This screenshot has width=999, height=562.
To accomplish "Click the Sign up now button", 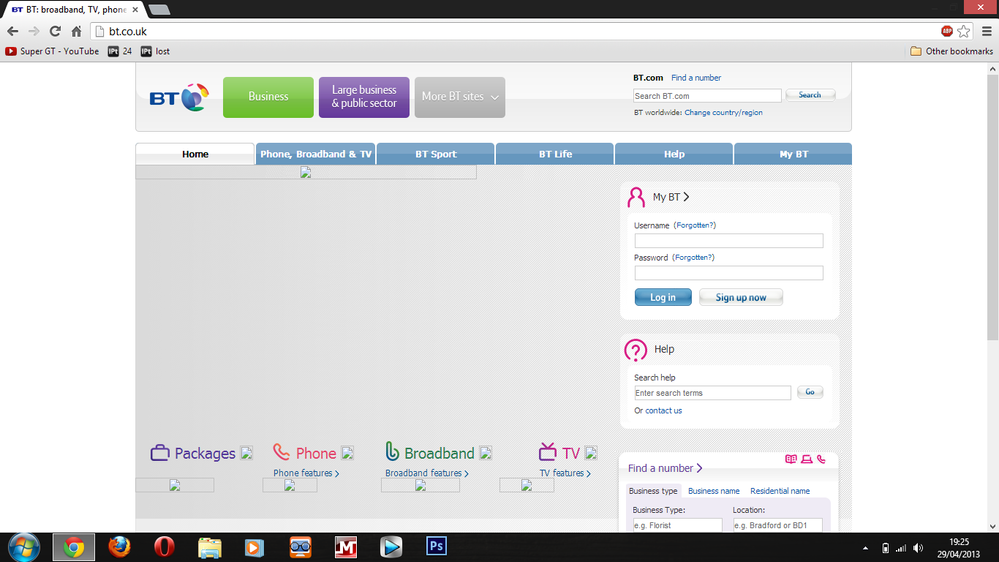I will coord(741,298).
